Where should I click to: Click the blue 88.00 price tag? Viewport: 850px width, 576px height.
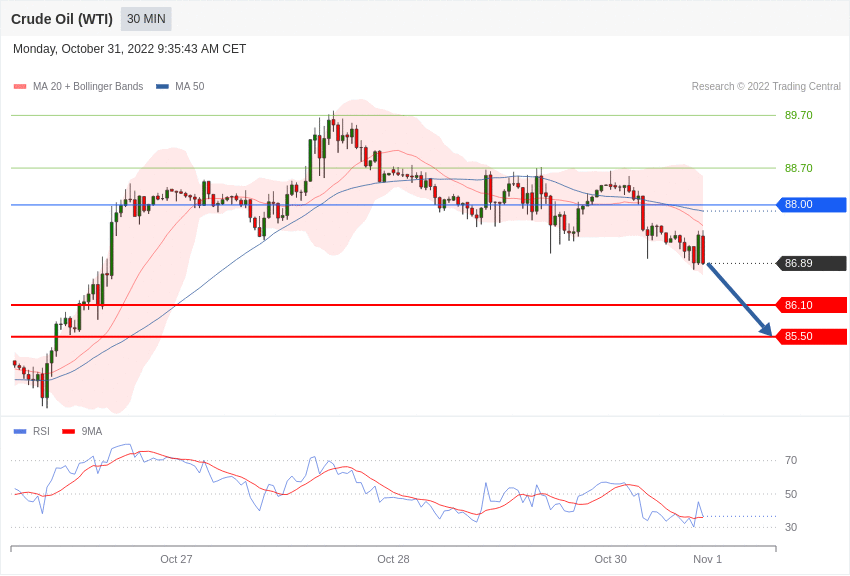click(x=811, y=205)
